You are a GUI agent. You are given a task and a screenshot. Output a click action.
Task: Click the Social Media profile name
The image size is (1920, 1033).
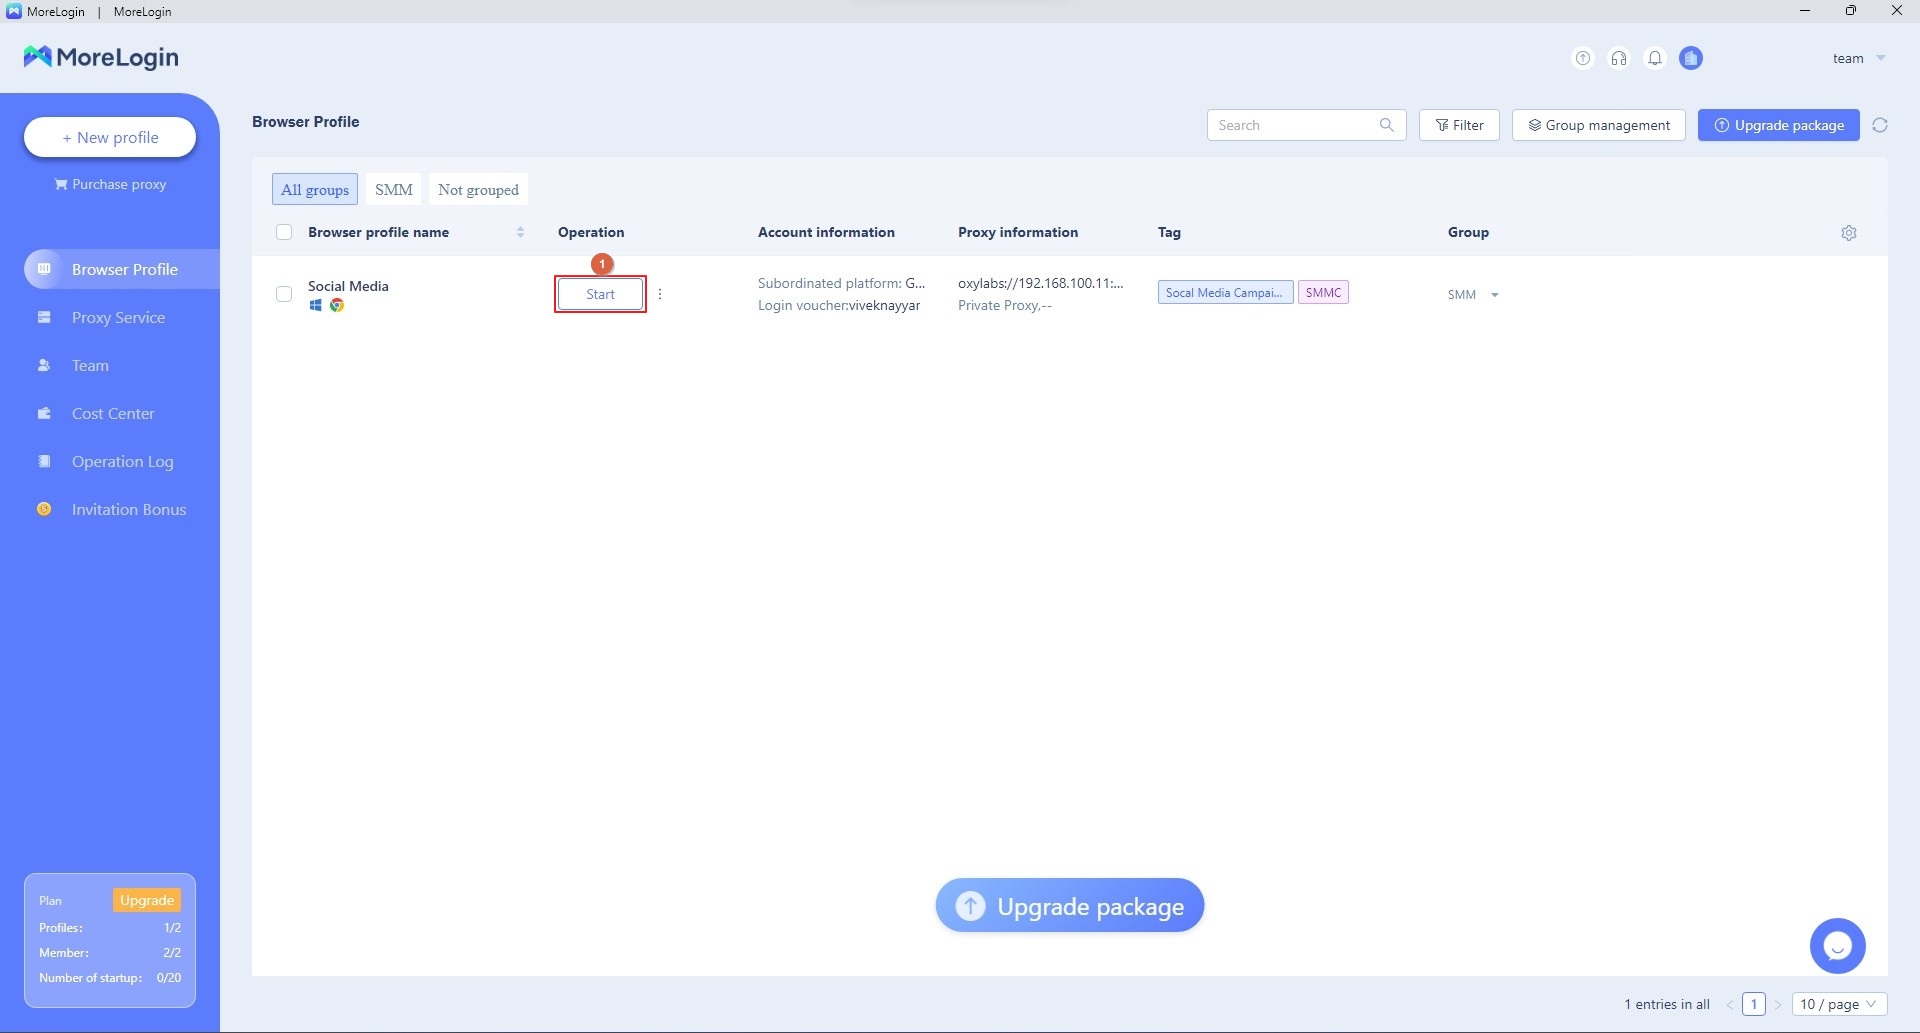pos(348,286)
